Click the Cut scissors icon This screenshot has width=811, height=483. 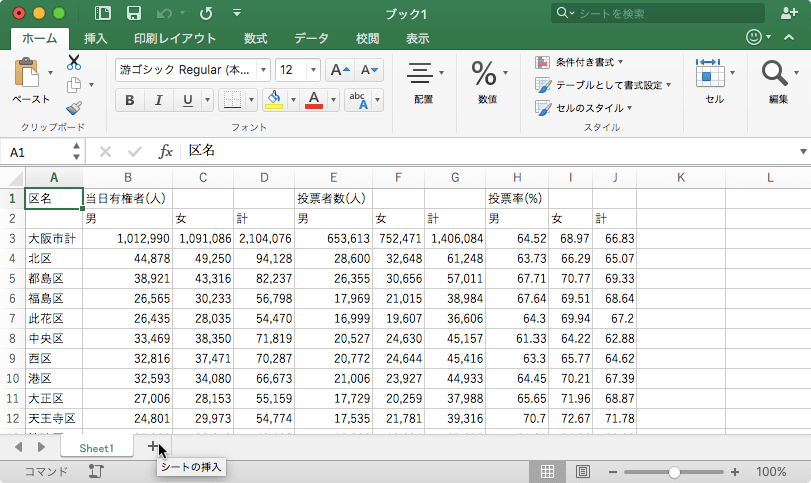pyautogui.click(x=74, y=62)
